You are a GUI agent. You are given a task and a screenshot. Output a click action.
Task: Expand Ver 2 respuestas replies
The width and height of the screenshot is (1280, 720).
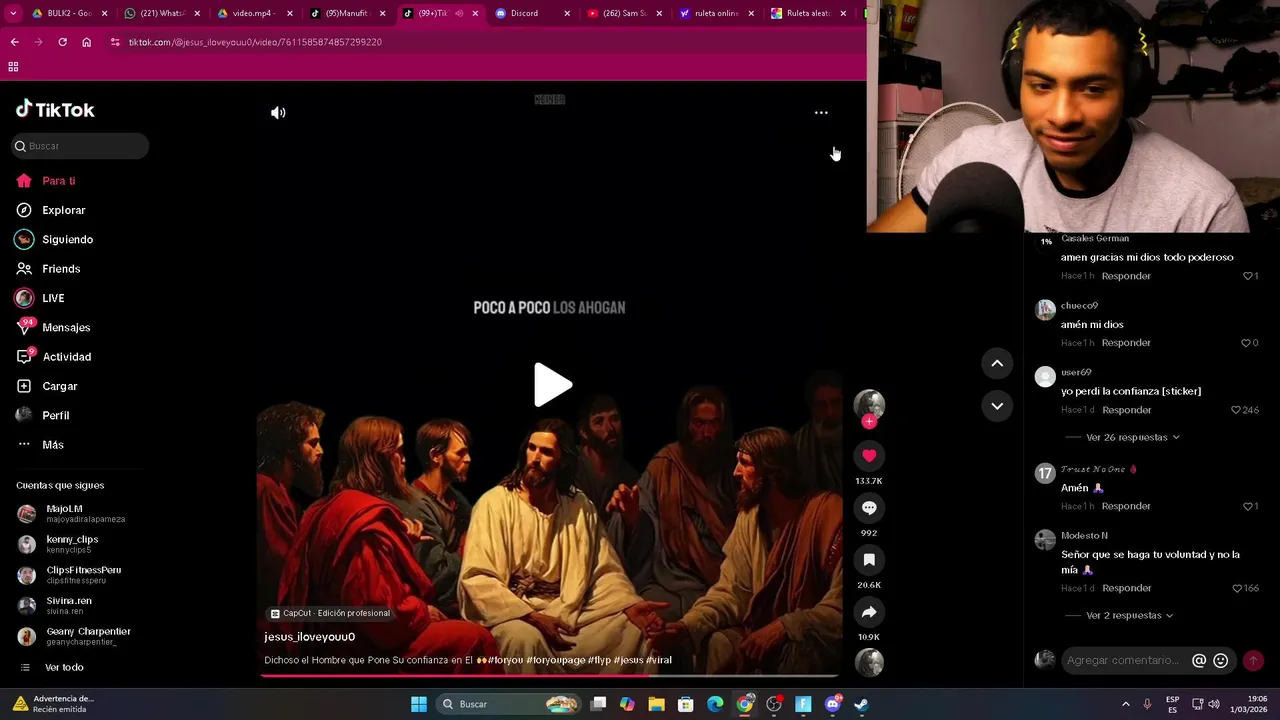[1129, 615]
